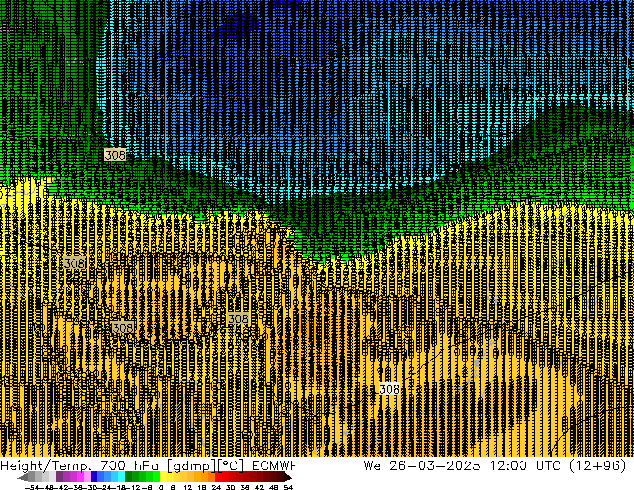Image resolution: width=634 pixels, height=490 pixels.
Task: Click the 0 tick label on the legend
Action: [x=161, y=487]
